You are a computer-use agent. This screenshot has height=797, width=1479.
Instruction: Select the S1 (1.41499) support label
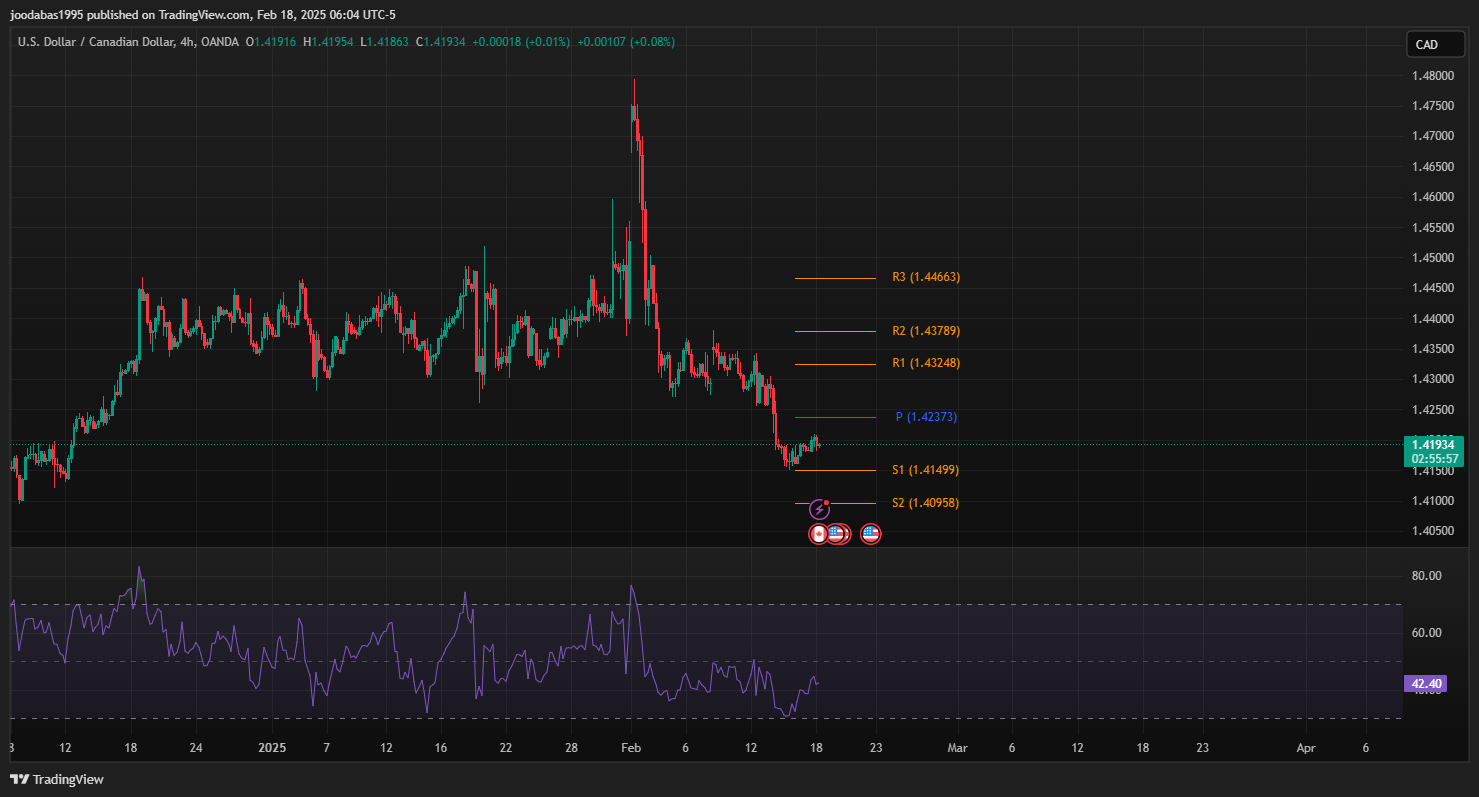click(925, 470)
